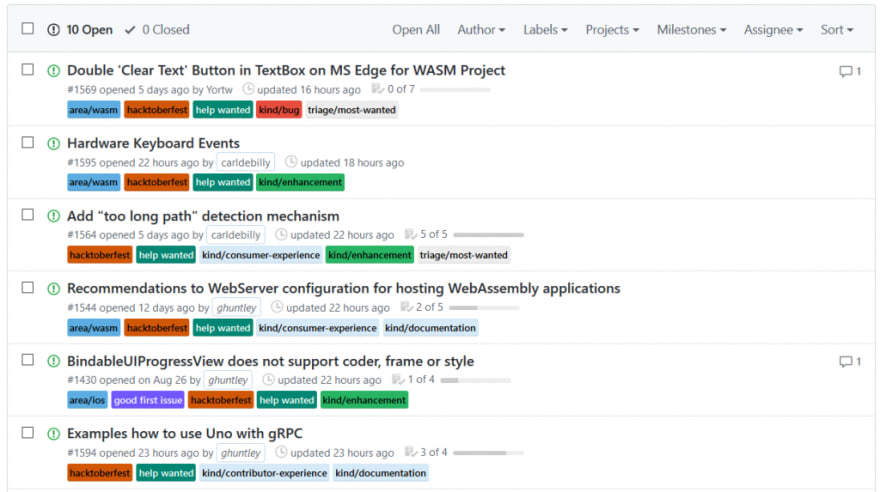The height and width of the screenshot is (492, 880).
Task: Tick checkbox for BindableUIProgressView issue
Action: [28, 360]
